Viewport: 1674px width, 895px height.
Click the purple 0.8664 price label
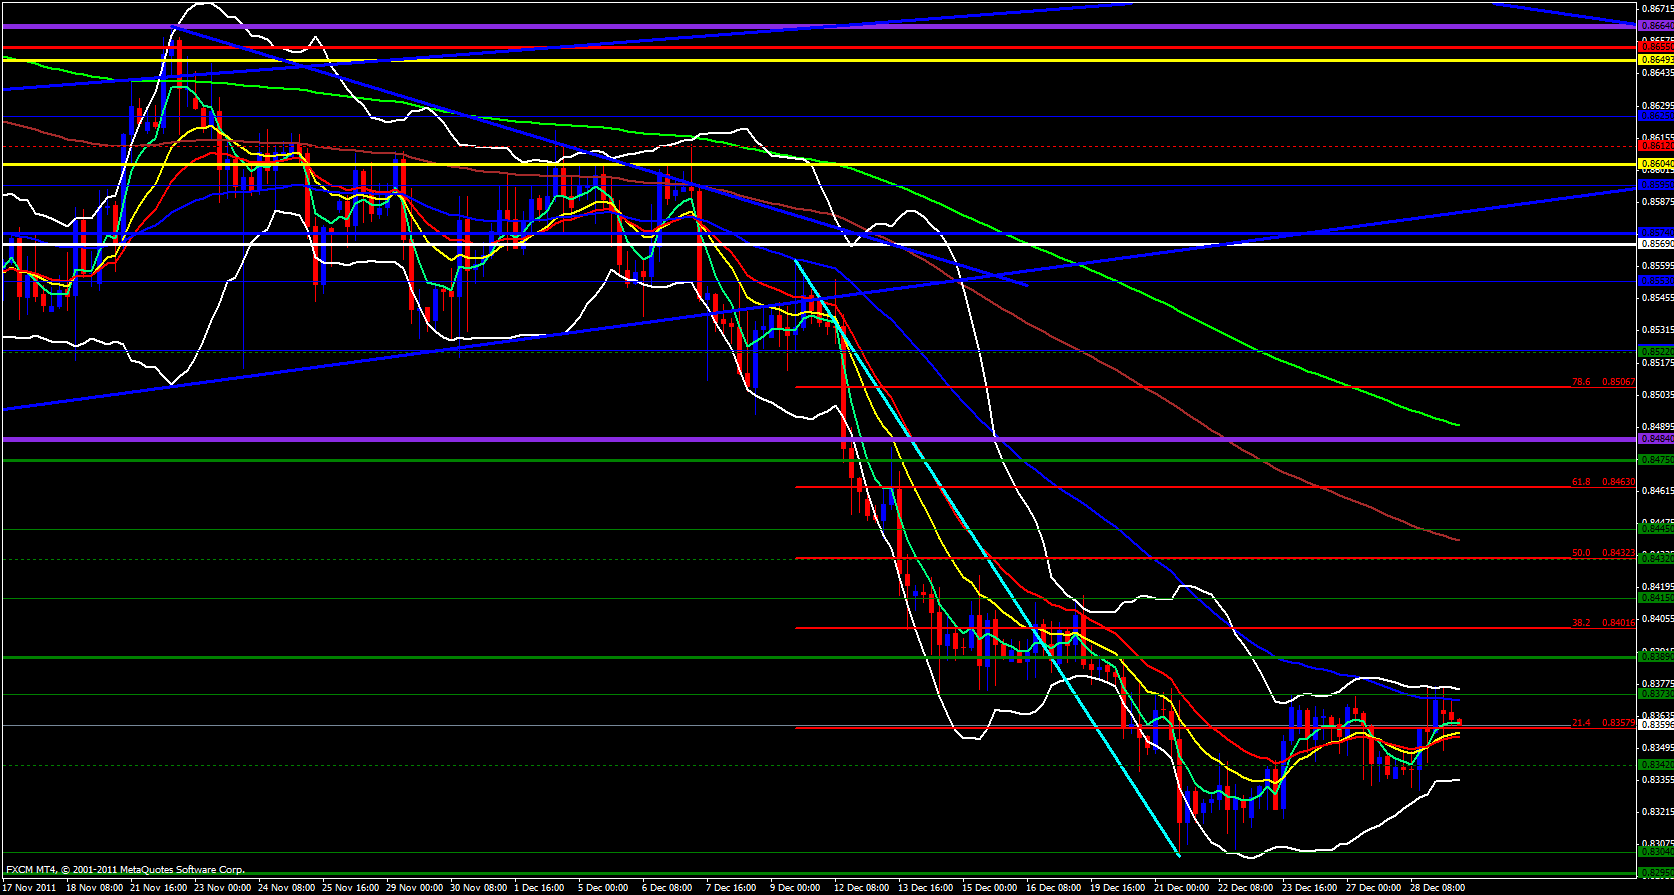click(1654, 26)
